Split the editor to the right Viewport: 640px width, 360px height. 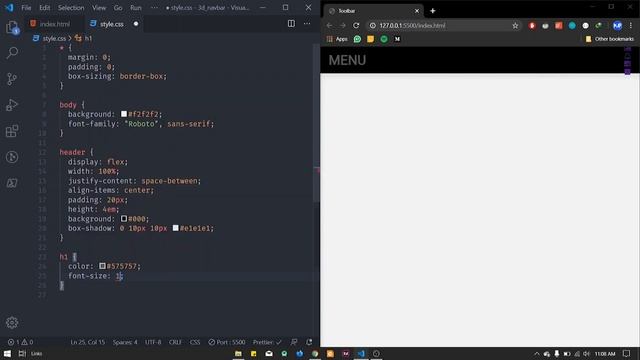pos(291,24)
